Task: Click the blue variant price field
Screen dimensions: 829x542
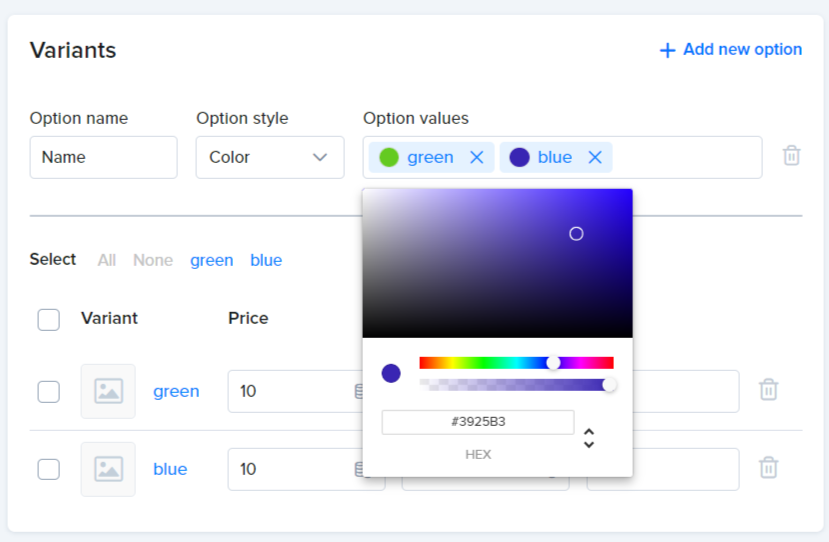Action: click(295, 469)
